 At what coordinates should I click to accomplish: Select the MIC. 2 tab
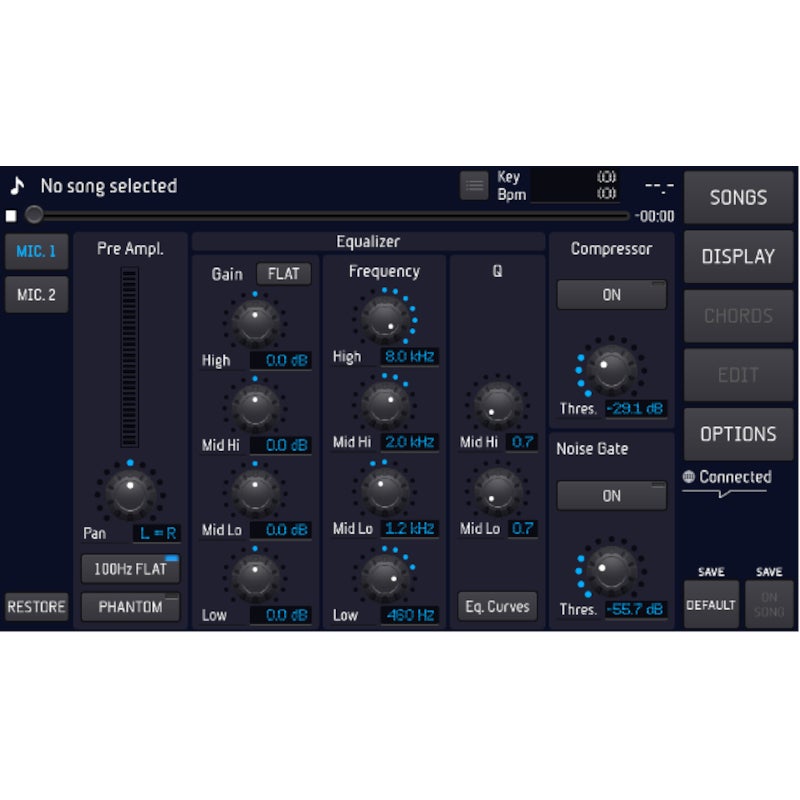pos(36,295)
